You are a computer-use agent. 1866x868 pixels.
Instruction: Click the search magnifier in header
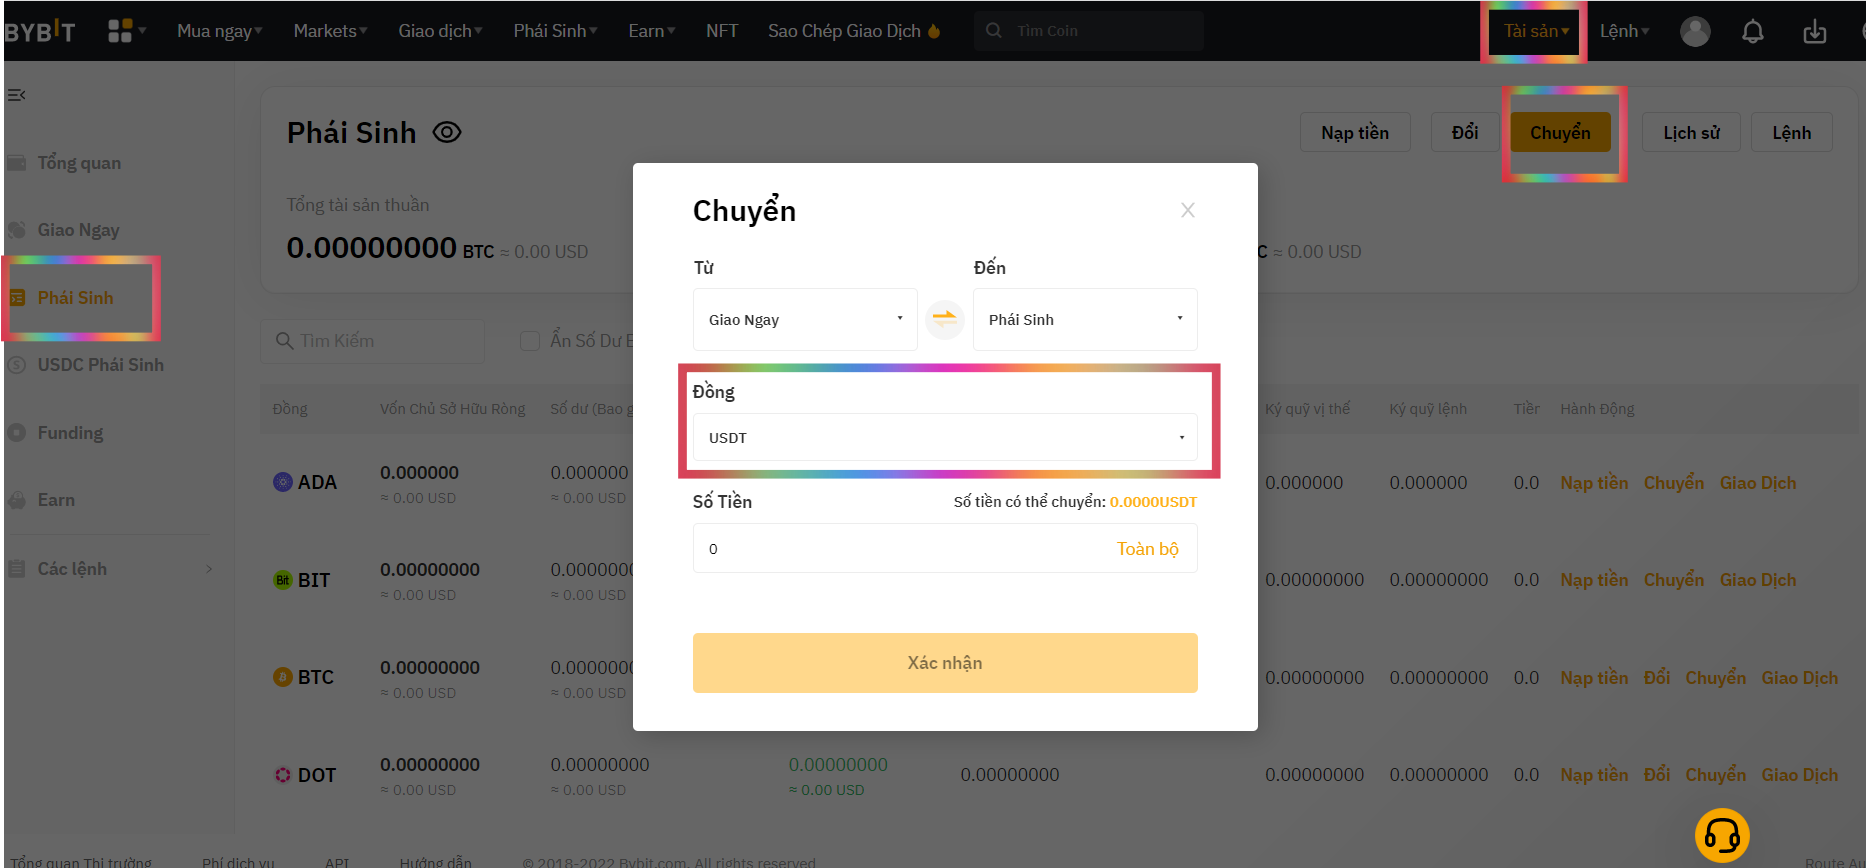(x=994, y=31)
